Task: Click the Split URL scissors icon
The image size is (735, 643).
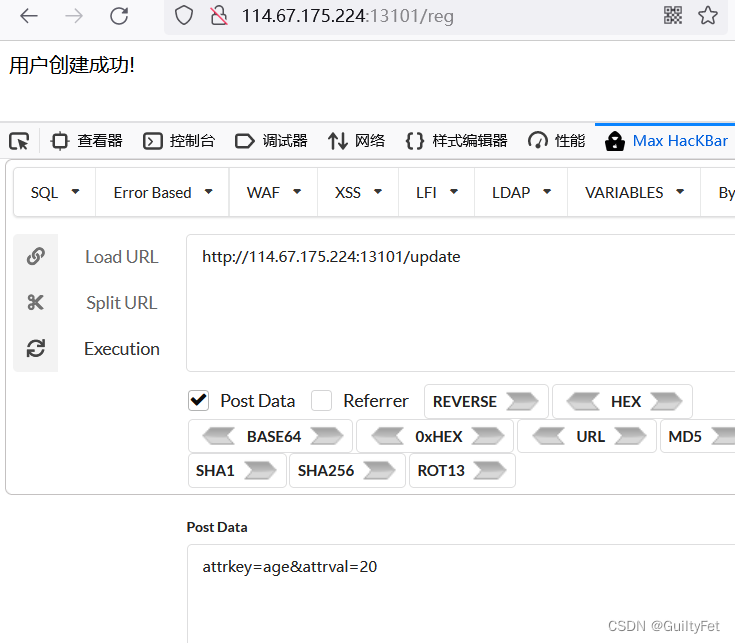Action: (x=36, y=303)
